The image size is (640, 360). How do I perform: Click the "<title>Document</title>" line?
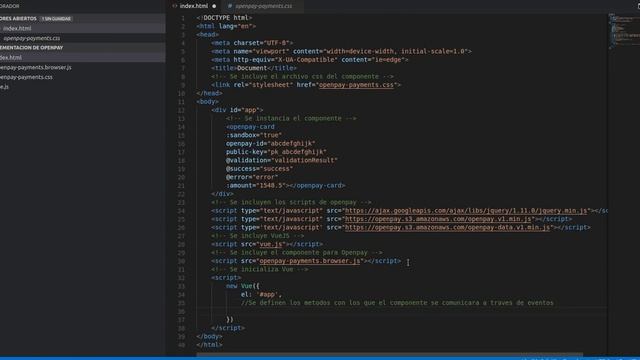[x=254, y=68]
